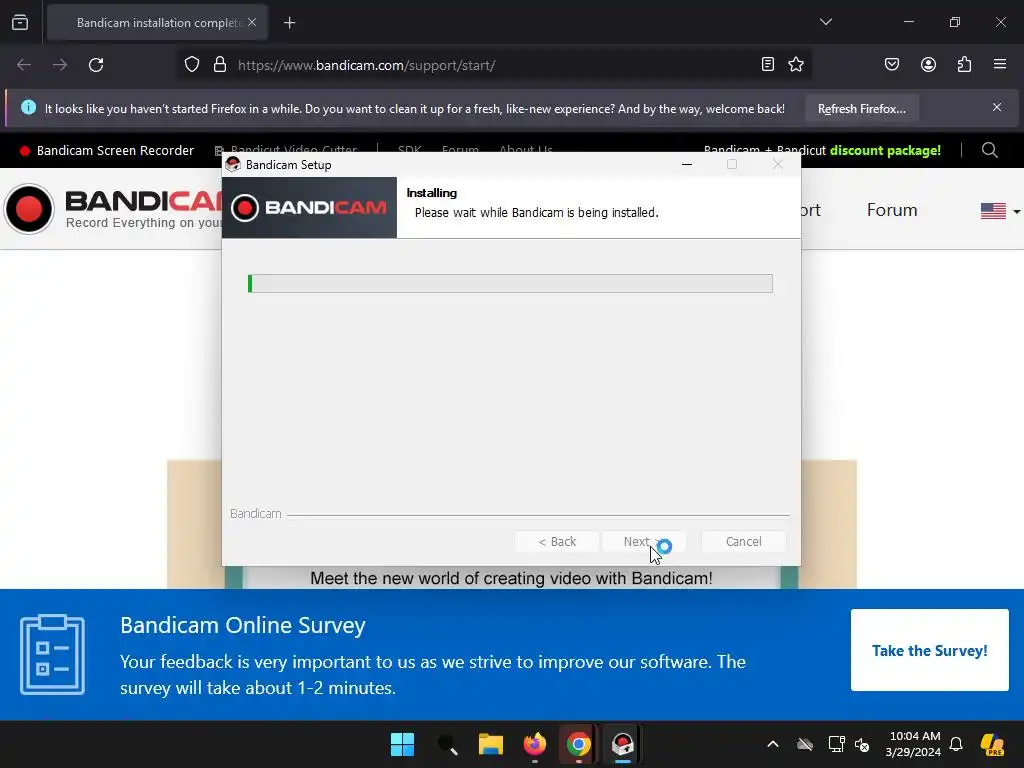The image size is (1024, 768).
Task: Close the Bandicam installation complete tab
Action: (x=252, y=22)
